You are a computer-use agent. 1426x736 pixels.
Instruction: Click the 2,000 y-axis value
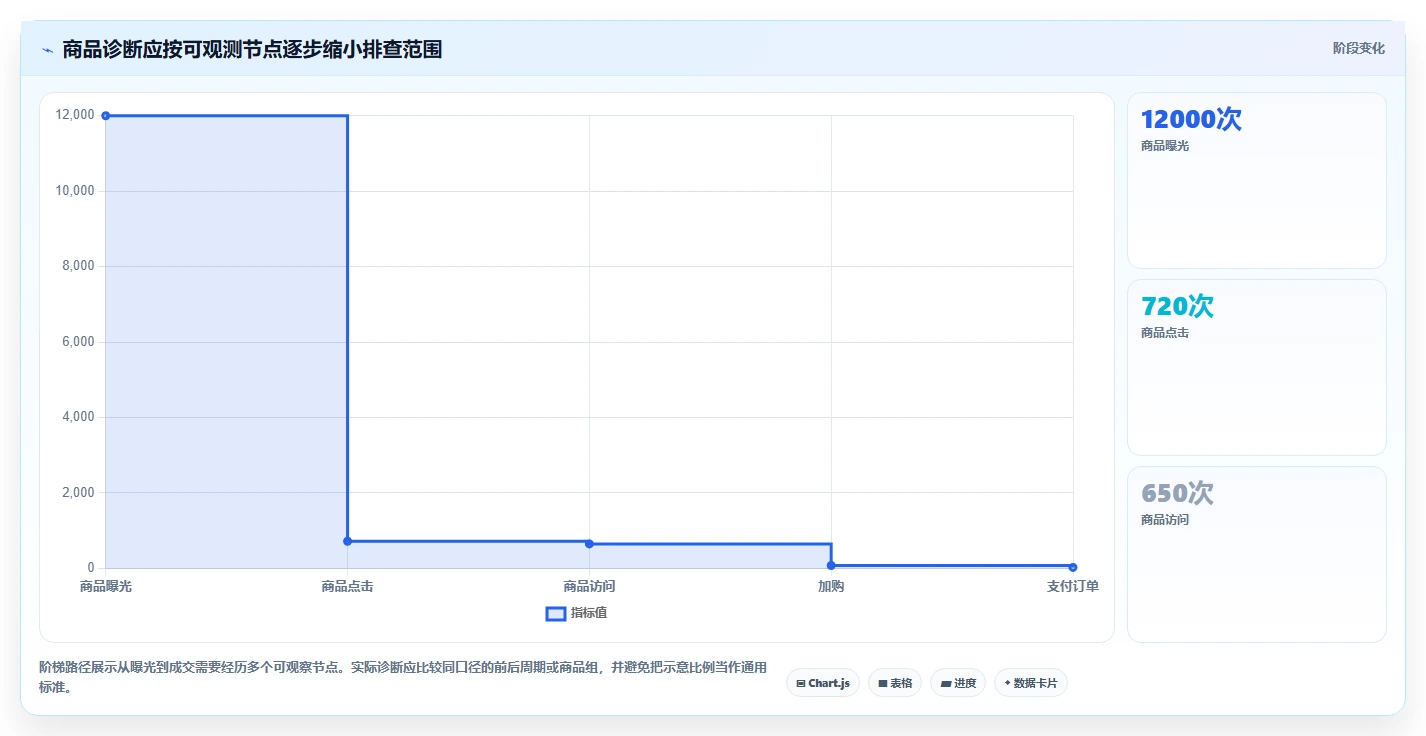[79, 493]
